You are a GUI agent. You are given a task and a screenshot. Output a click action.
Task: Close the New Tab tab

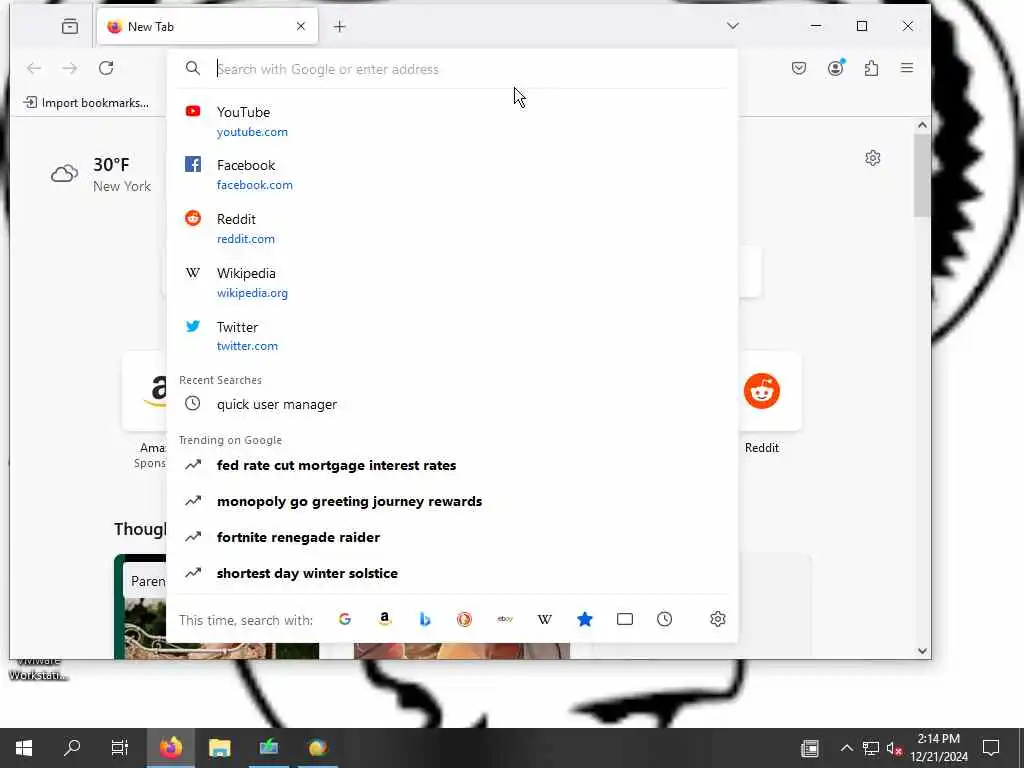pyautogui.click(x=301, y=26)
